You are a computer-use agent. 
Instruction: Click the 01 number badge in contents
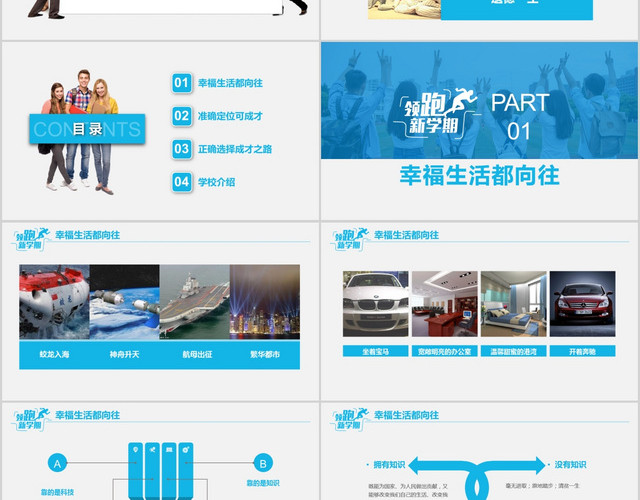(x=182, y=83)
